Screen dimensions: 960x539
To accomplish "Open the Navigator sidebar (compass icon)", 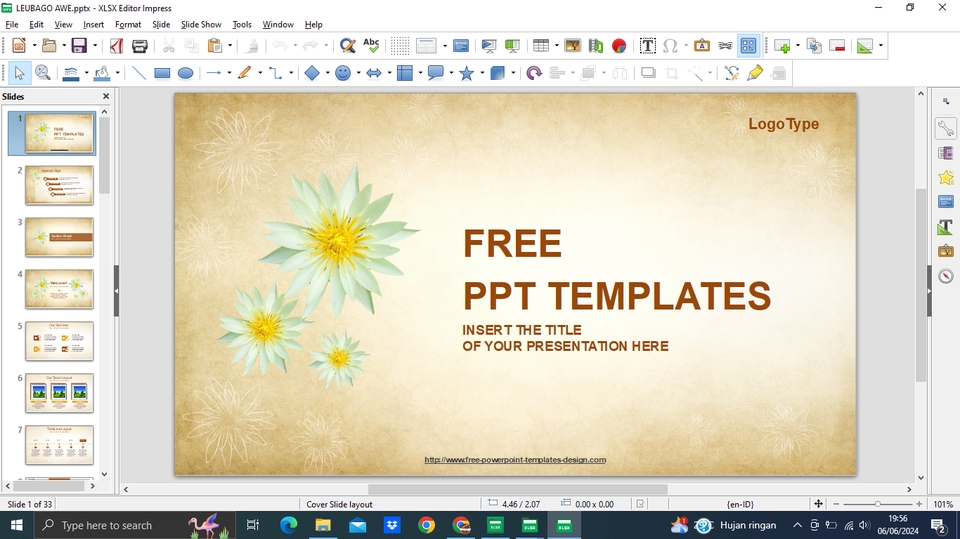I will coord(945,276).
